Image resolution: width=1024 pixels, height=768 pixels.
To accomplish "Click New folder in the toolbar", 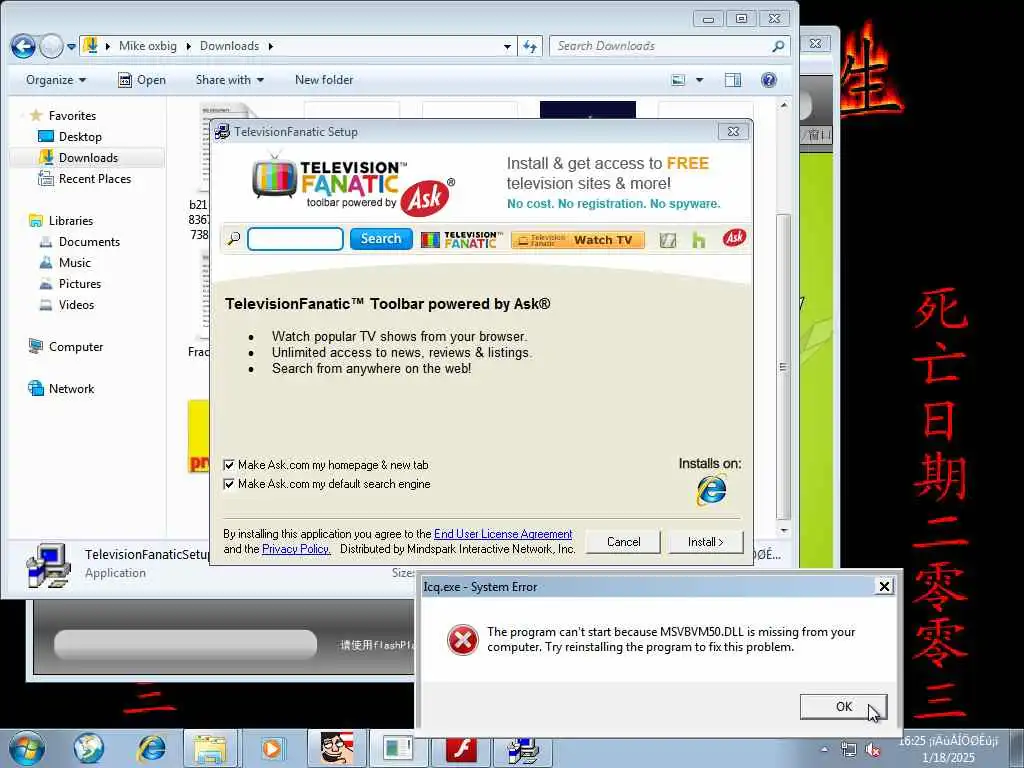I will (324, 80).
